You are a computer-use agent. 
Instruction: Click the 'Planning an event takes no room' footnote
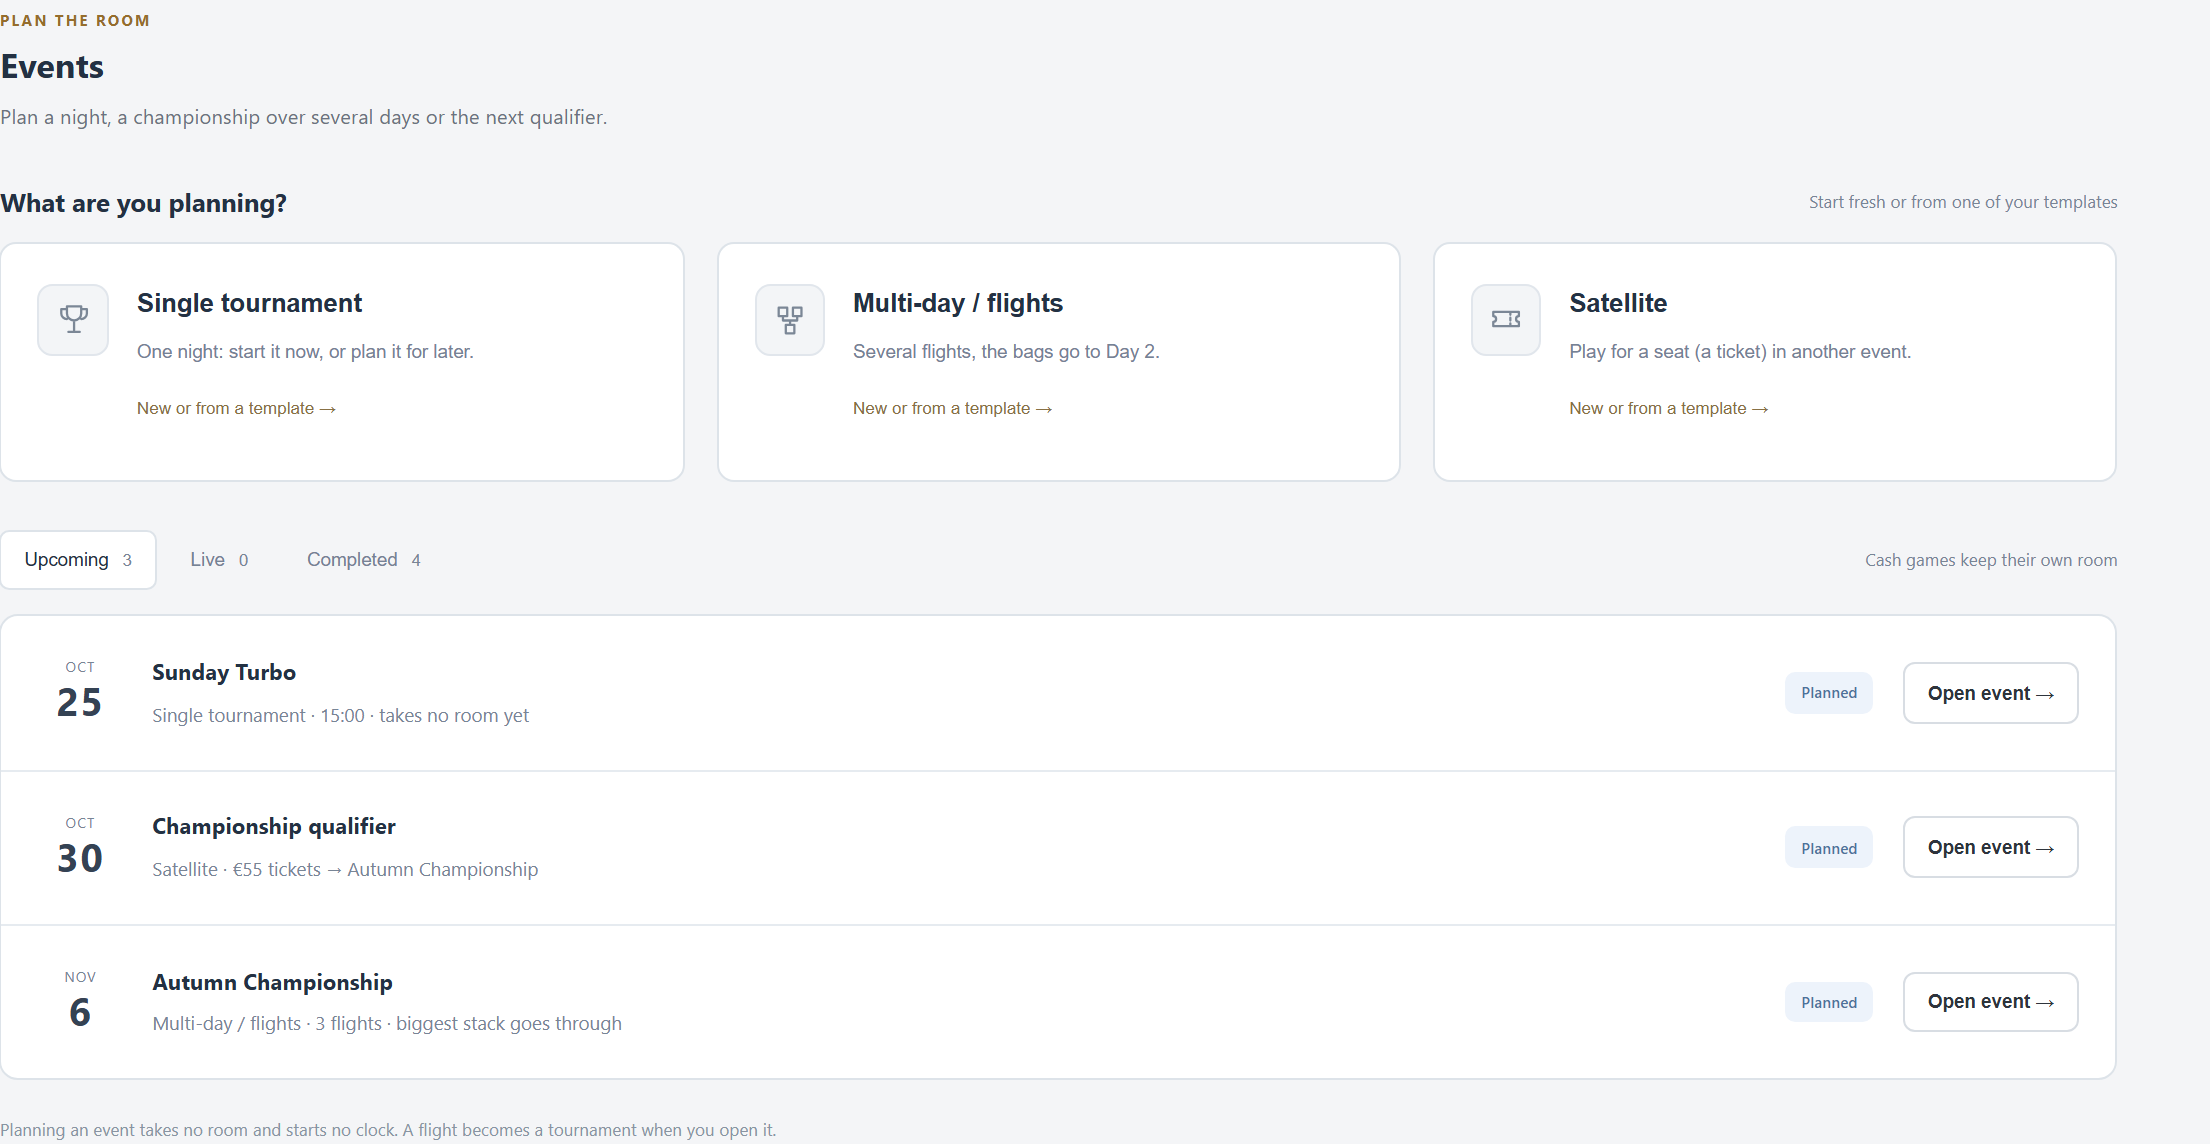pyautogui.click(x=388, y=1130)
